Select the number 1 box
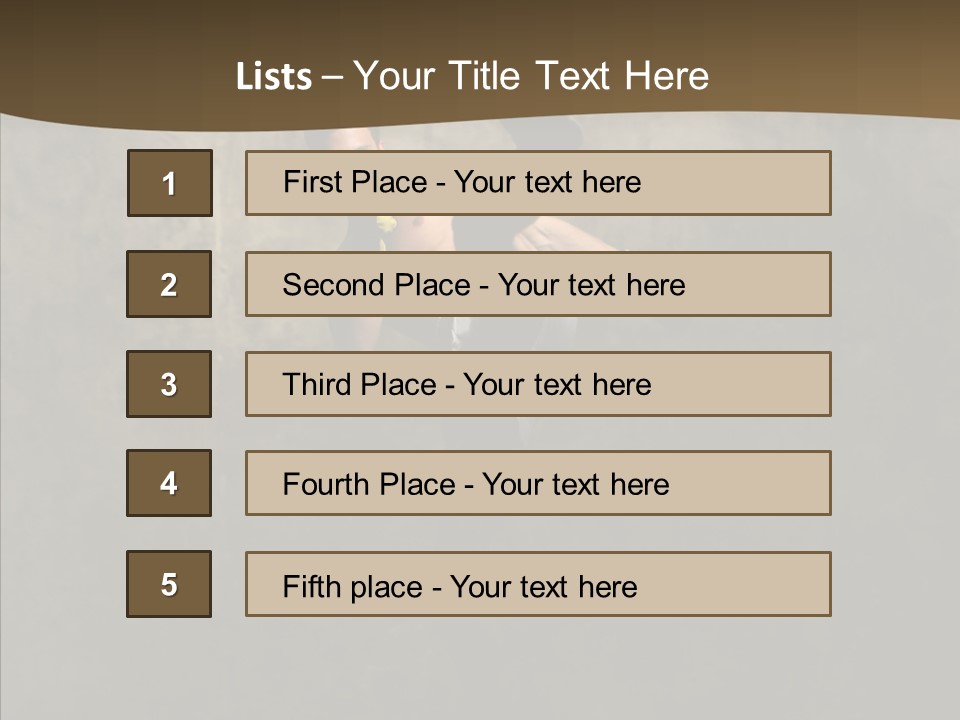The height and width of the screenshot is (720, 960). pyautogui.click(x=170, y=183)
